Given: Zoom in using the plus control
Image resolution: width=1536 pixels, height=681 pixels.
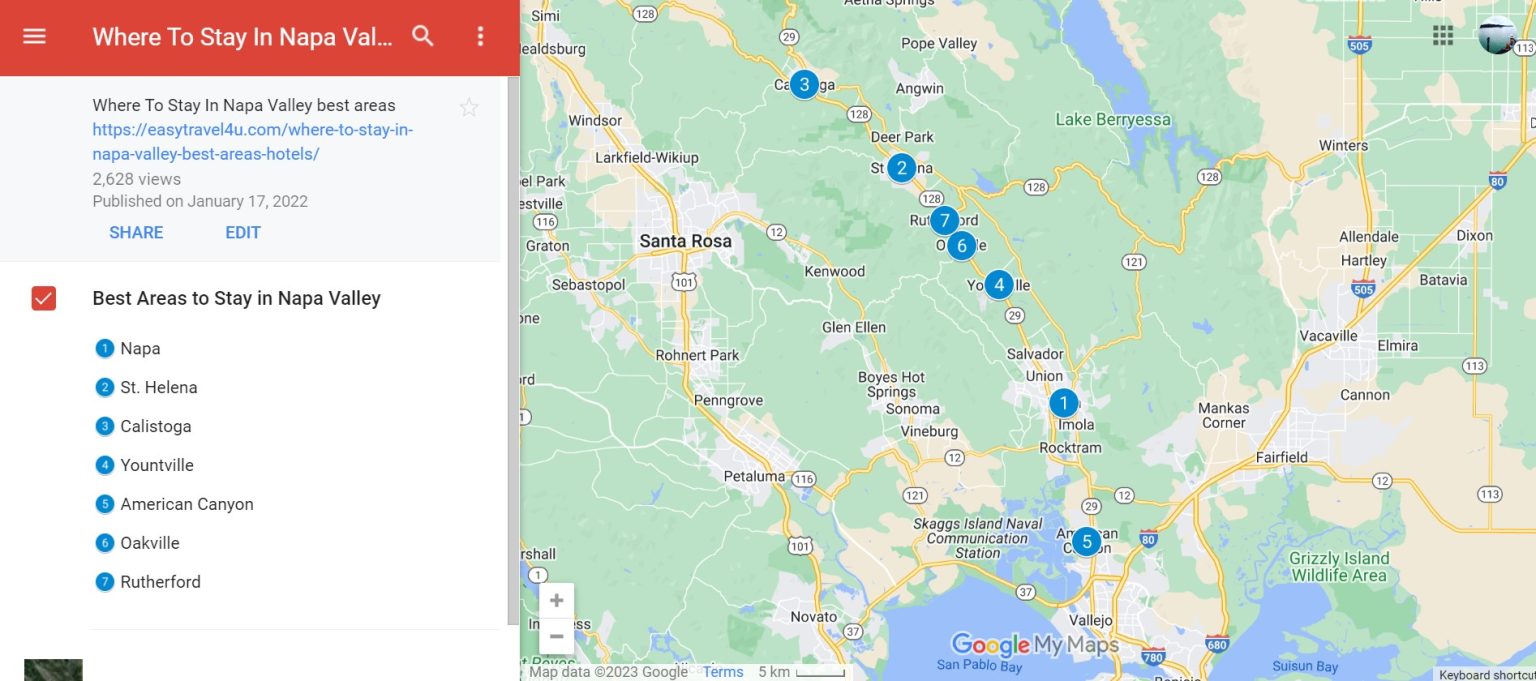Looking at the screenshot, I should 556,600.
